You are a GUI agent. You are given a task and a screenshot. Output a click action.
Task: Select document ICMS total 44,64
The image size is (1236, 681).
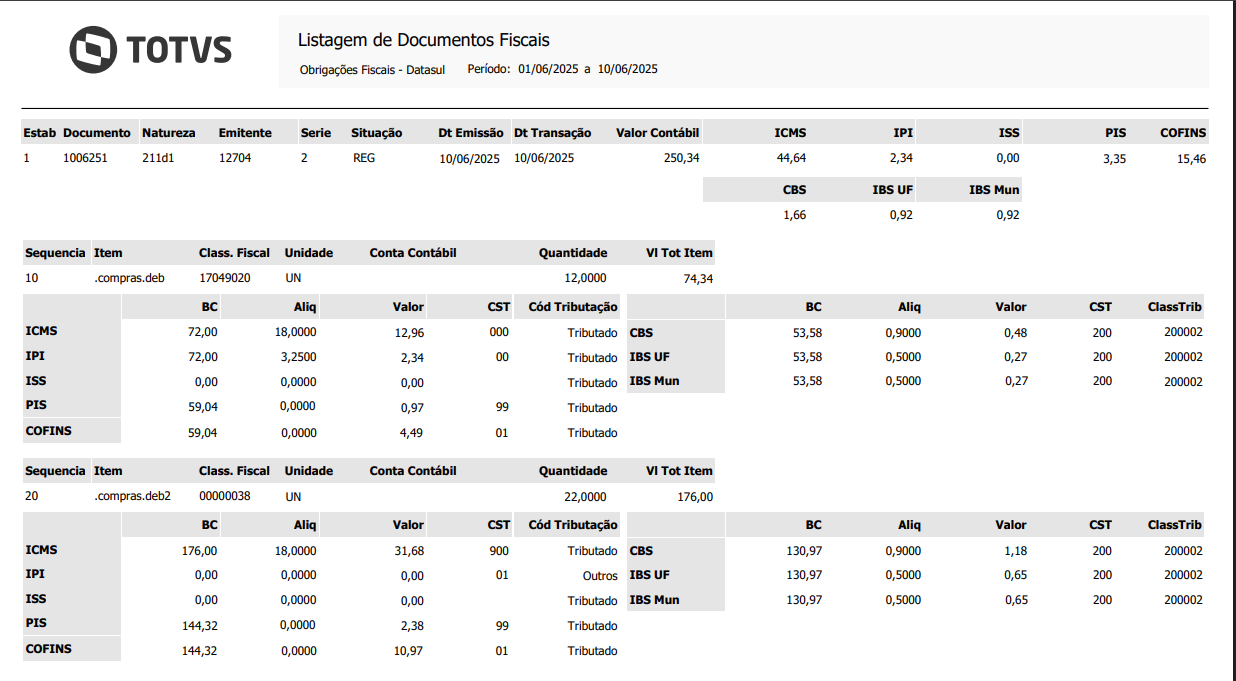point(791,158)
